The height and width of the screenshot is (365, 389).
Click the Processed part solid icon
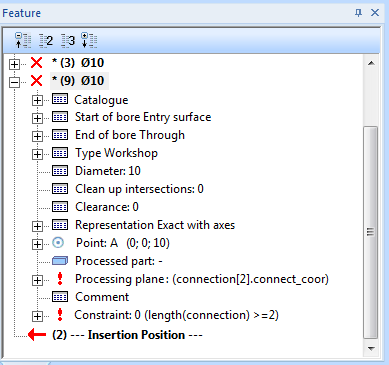point(60,261)
